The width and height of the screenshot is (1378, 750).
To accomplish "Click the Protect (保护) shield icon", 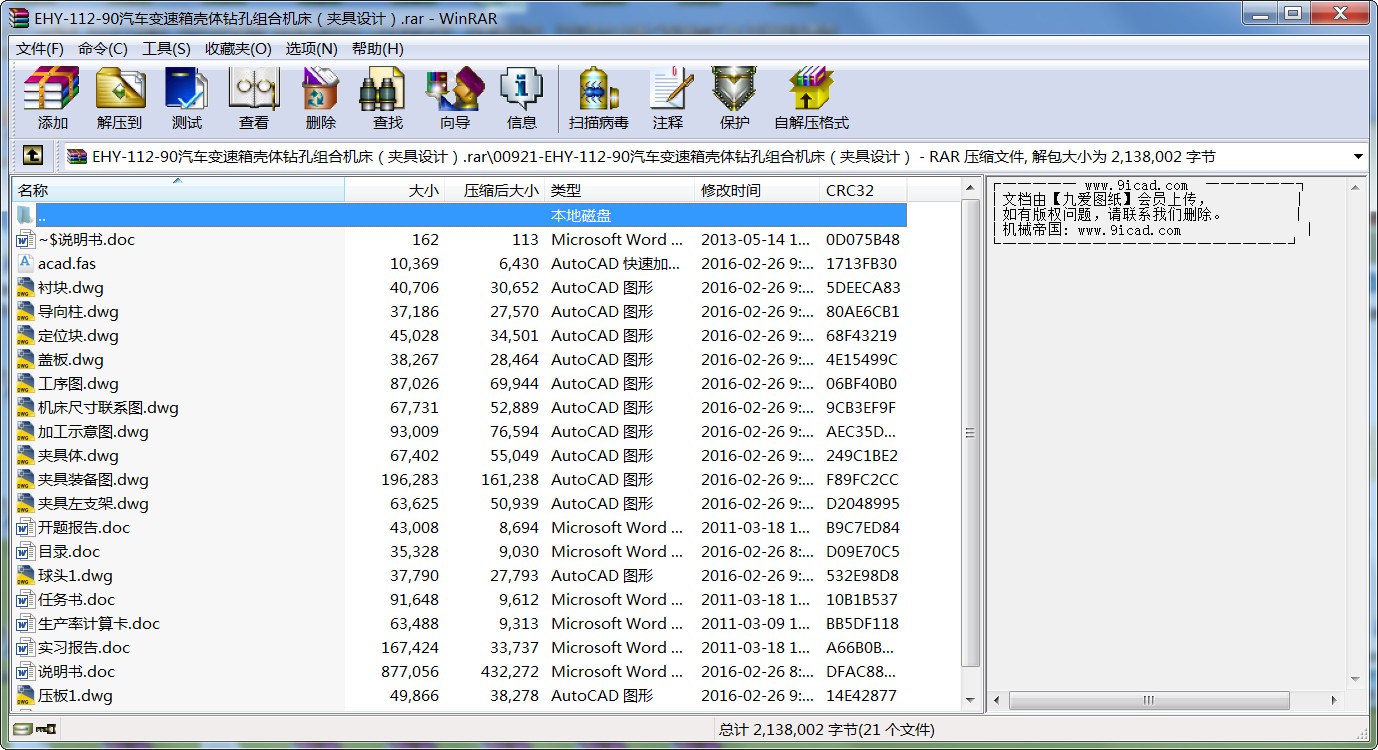I will point(734,97).
